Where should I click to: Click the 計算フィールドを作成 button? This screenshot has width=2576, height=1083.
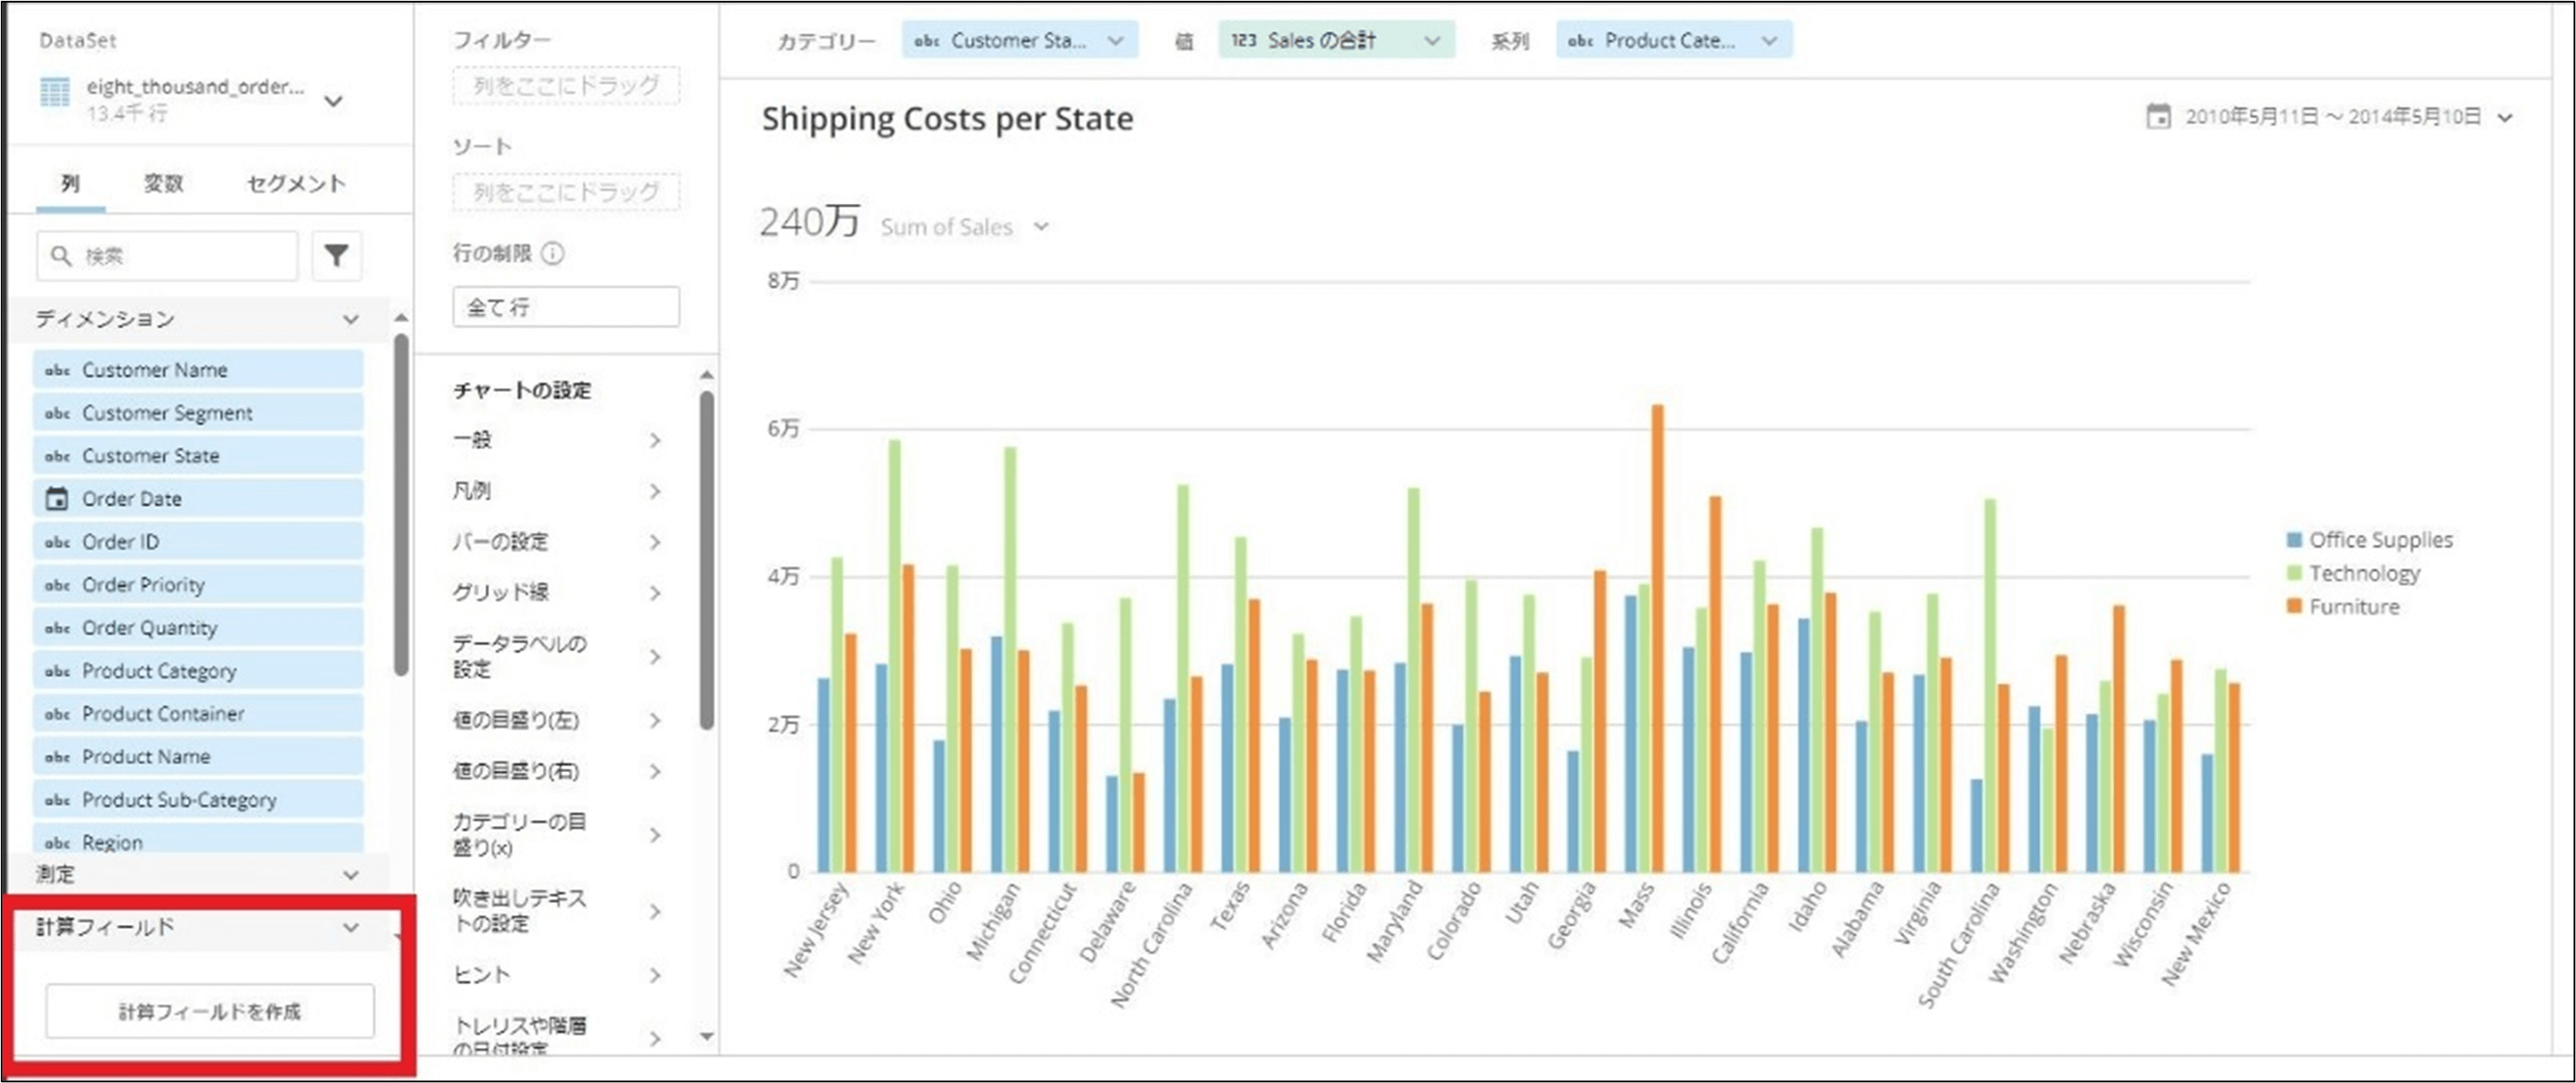click(210, 1011)
